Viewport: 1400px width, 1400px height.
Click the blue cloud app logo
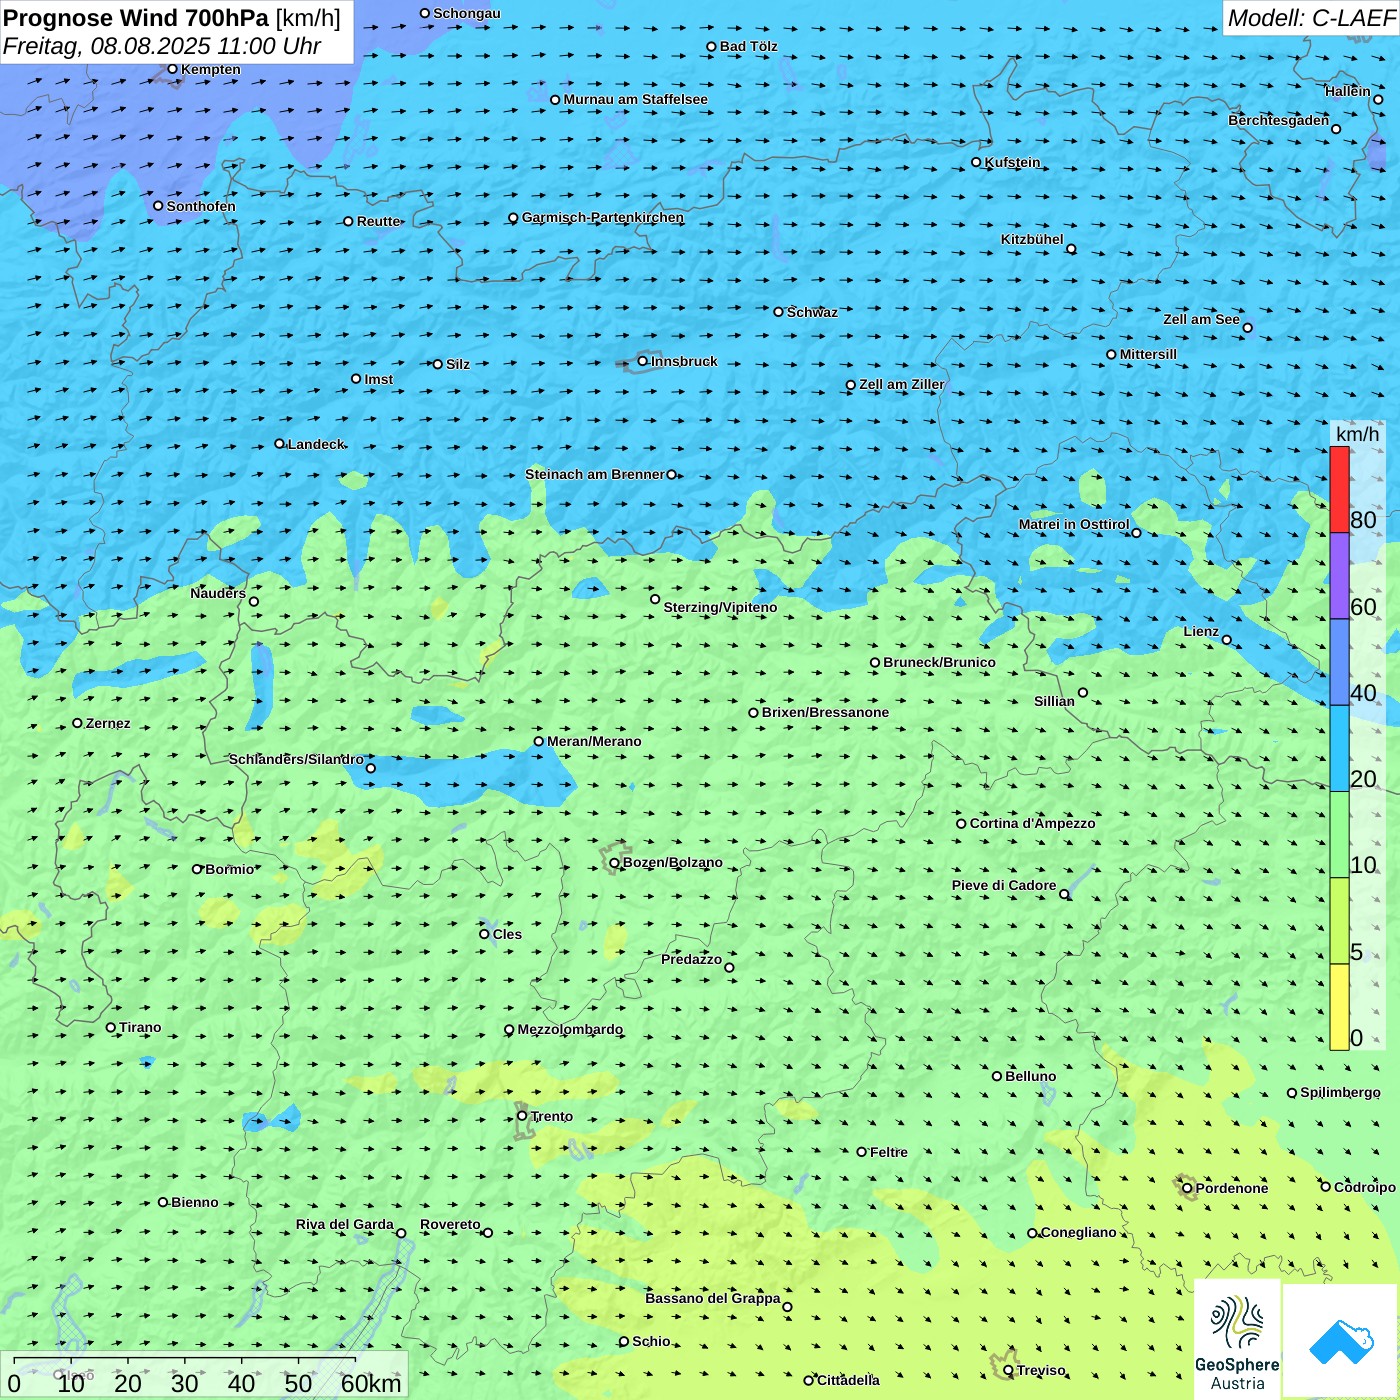point(1341,1342)
